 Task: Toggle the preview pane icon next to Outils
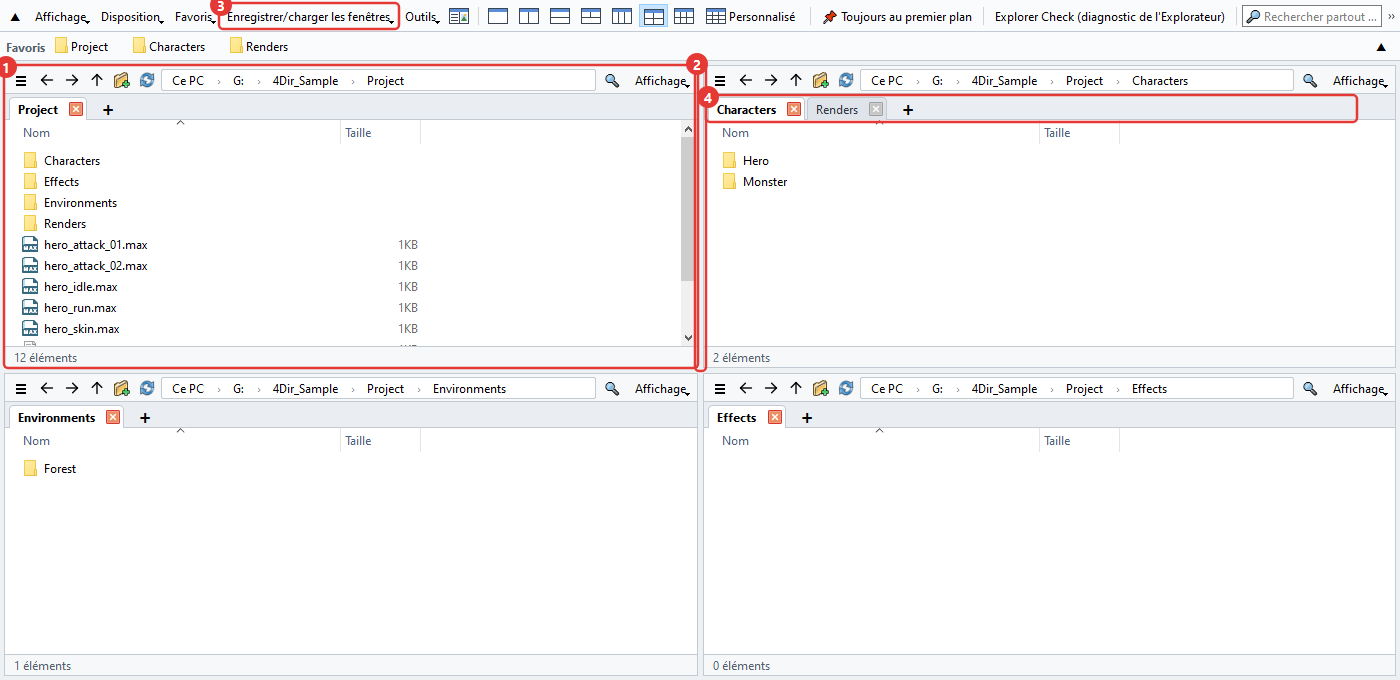tap(459, 17)
